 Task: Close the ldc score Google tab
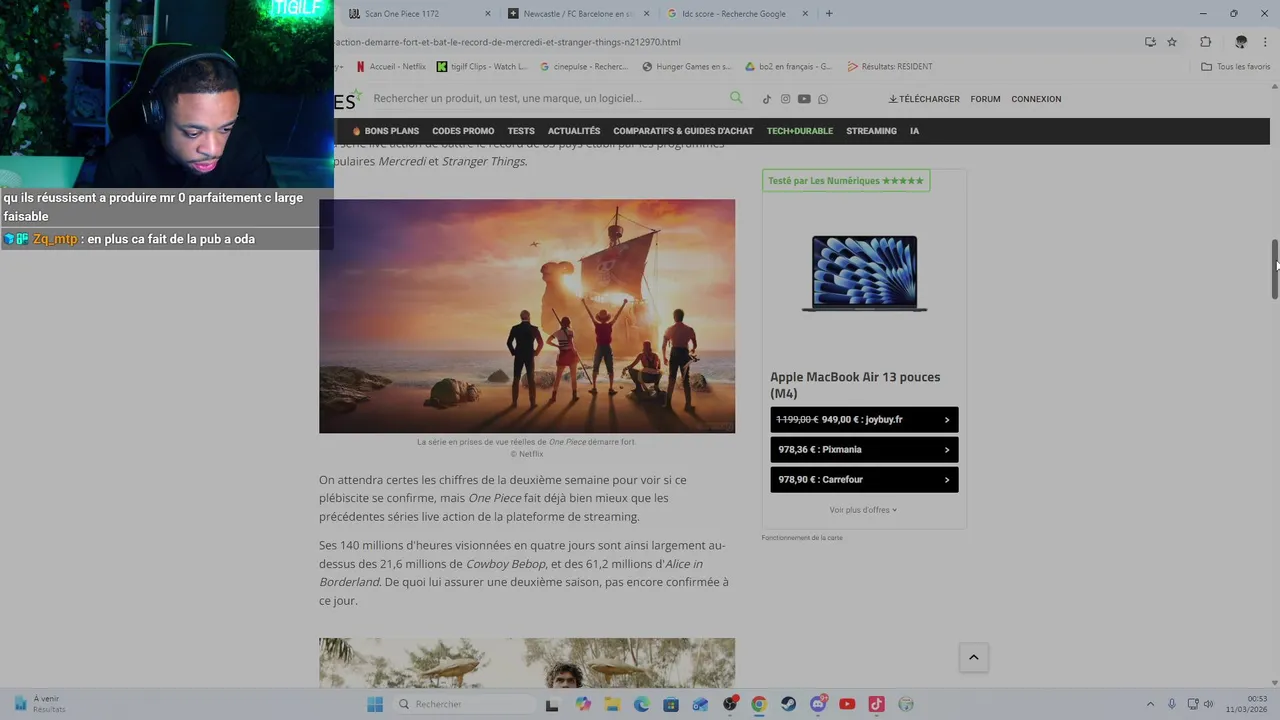pyautogui.click(x=805, y=14)
